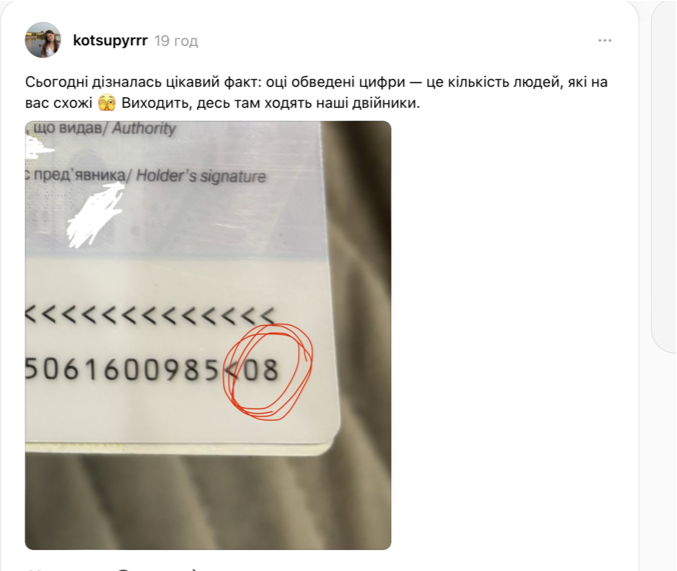Click the red circled digits 08 in photo

coord(268,371)
